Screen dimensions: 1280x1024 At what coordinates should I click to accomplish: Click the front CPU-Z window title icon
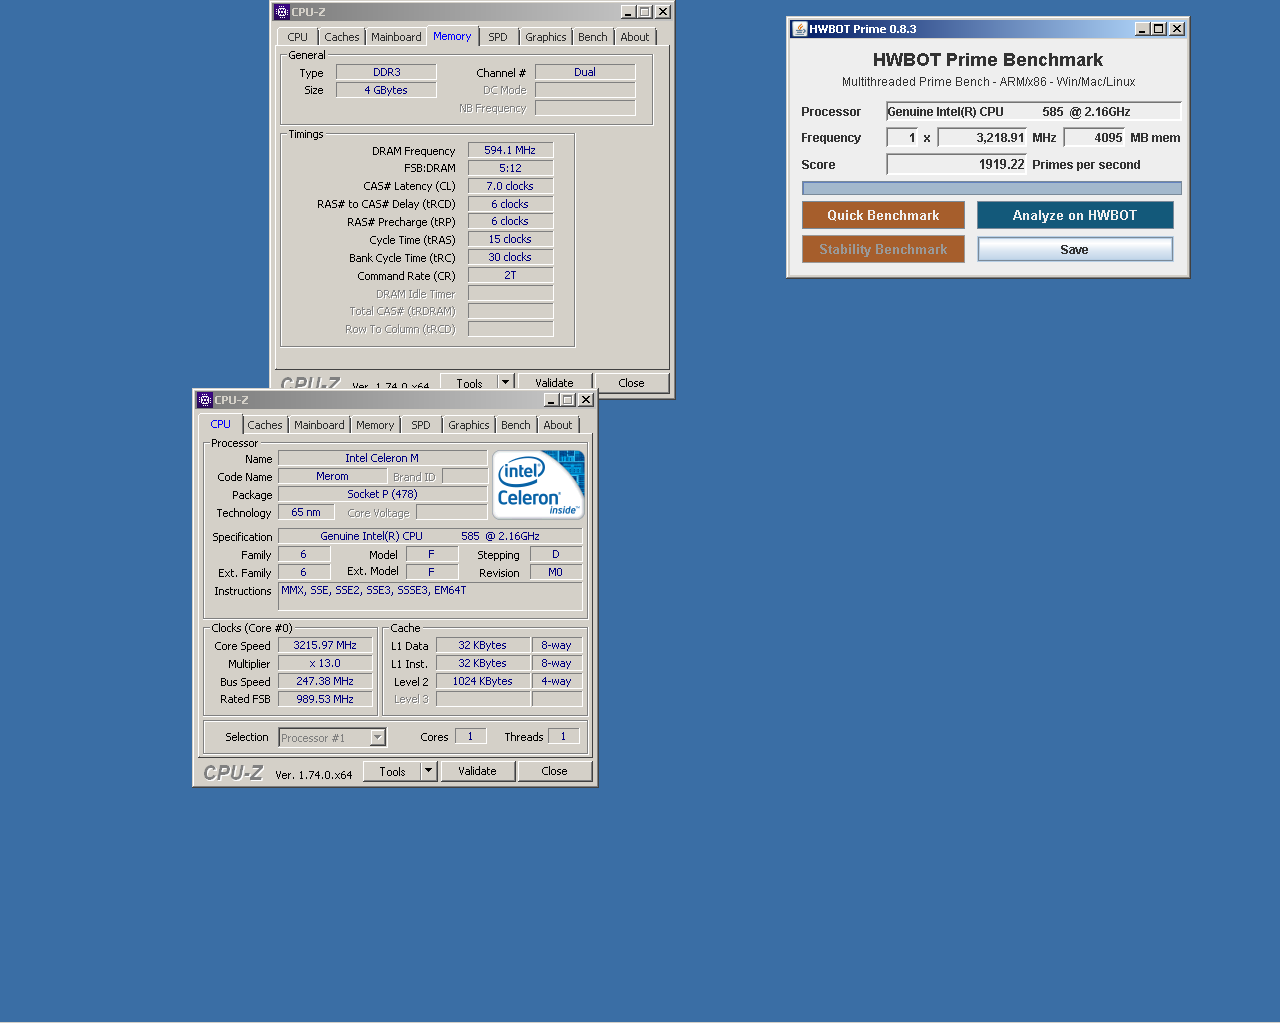pyautogui.click(x=205, y=400)
